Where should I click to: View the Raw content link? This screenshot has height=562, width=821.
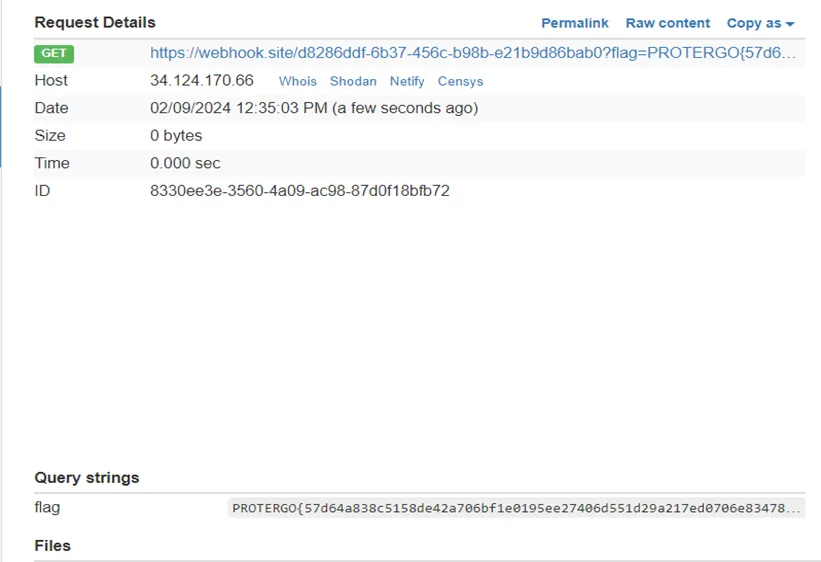click(667, 23)
